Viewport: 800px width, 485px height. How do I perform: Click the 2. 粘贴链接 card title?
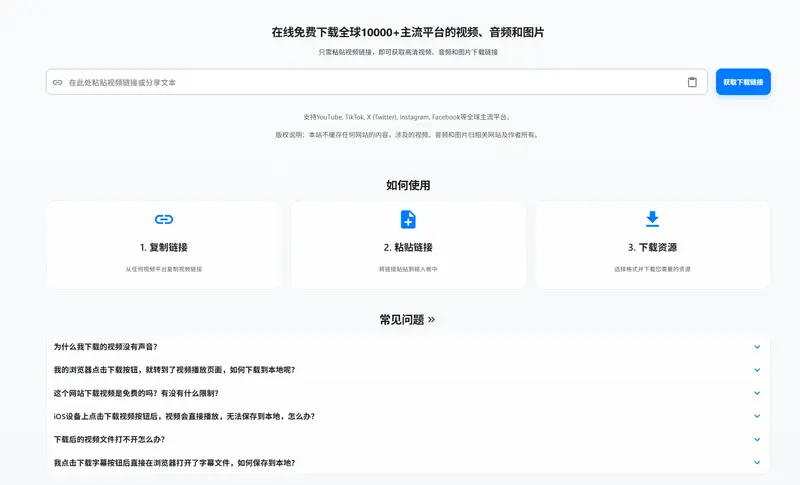coord(408,247)
